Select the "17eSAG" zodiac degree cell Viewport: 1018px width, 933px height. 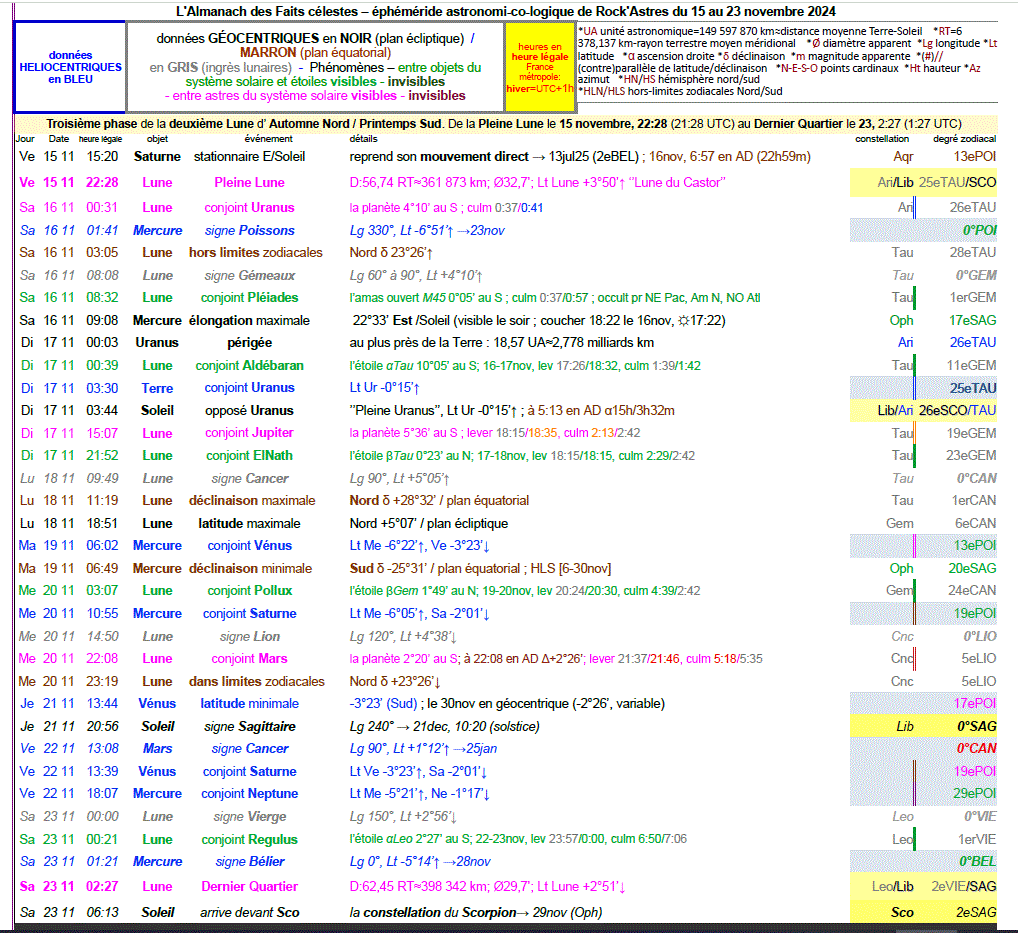click(972, 321)
